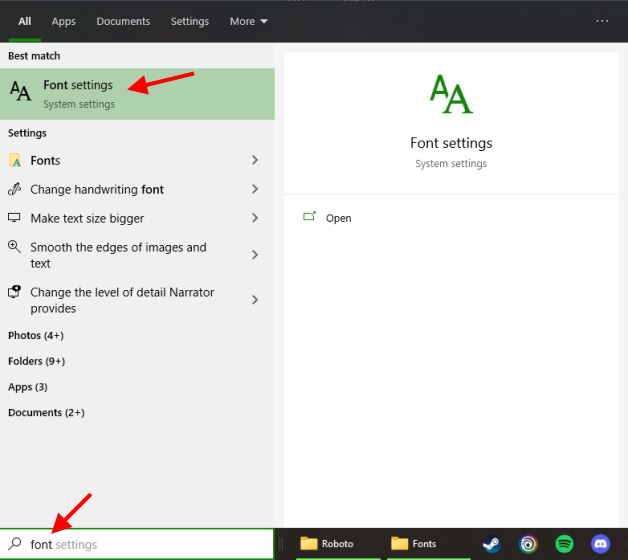This screenshot has width=628, height=560.
Task: Expand the Fonts result chevron
Action: point(255,160)
